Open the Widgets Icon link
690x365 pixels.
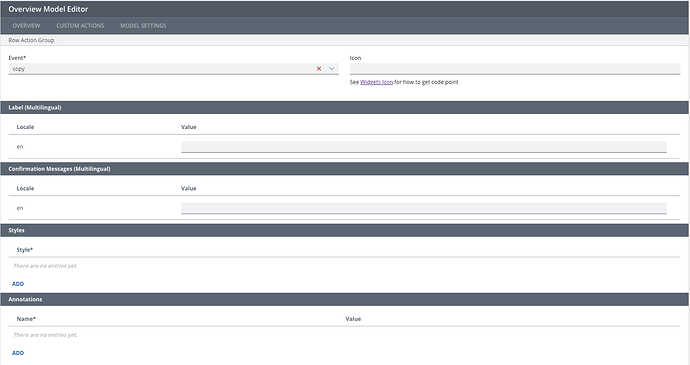376,82
